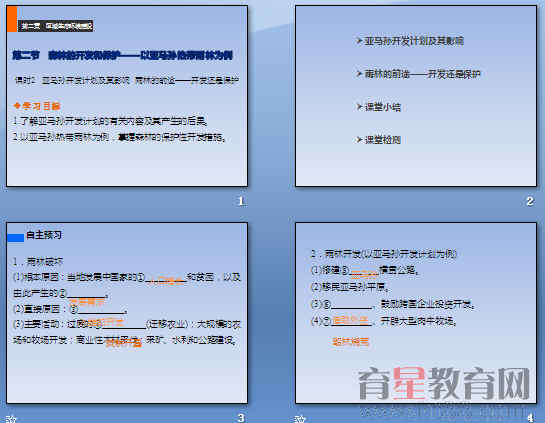
Task: Open the 雨林的前途——开发还是保护 agenda item
Action: [x=422, y=74]
